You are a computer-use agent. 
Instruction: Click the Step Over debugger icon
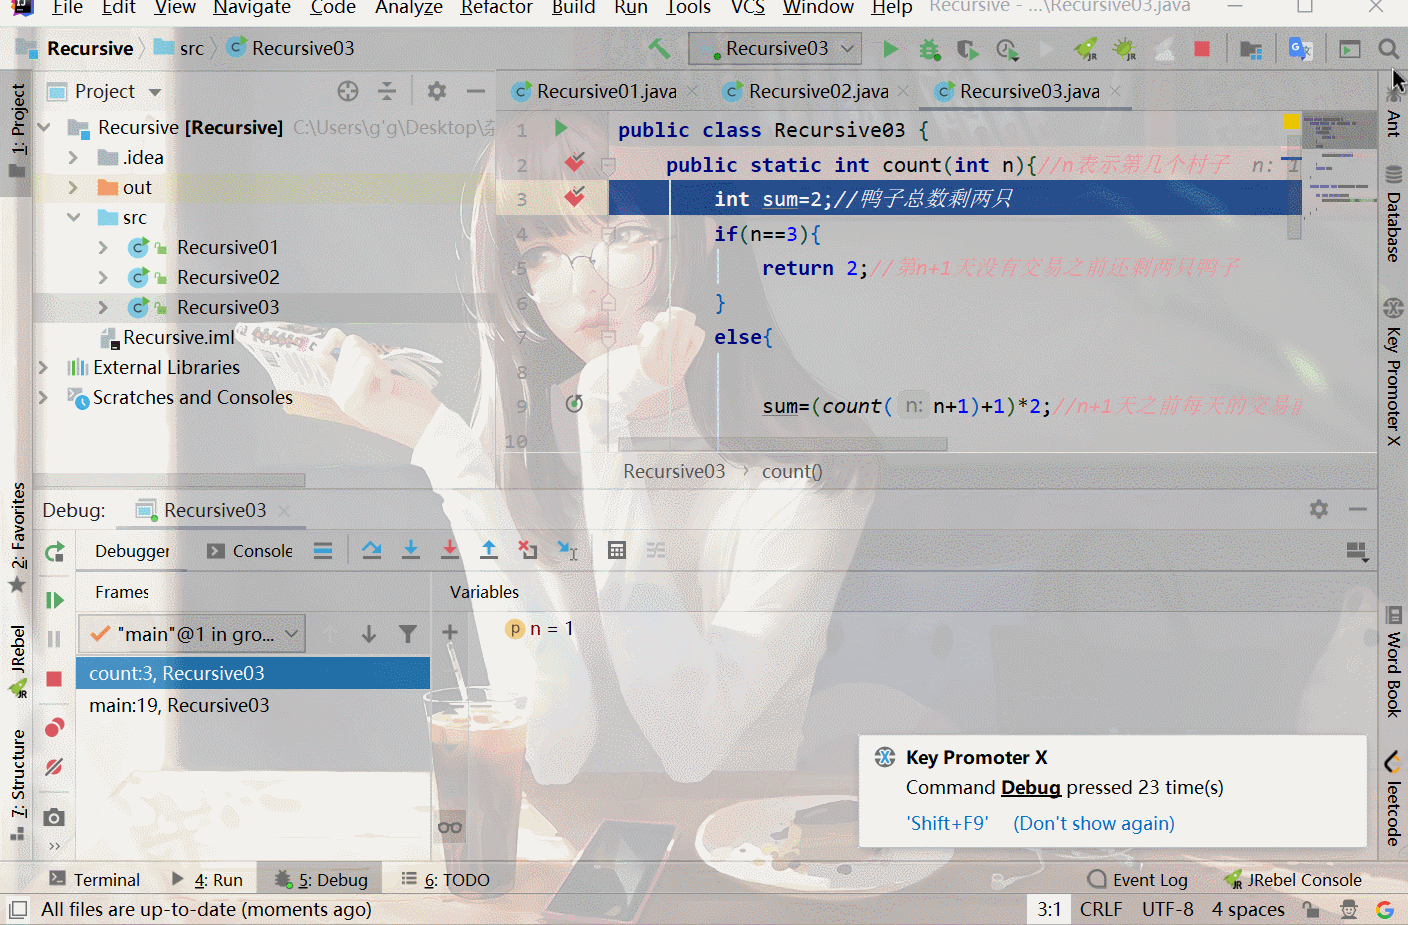click(372, 550)
